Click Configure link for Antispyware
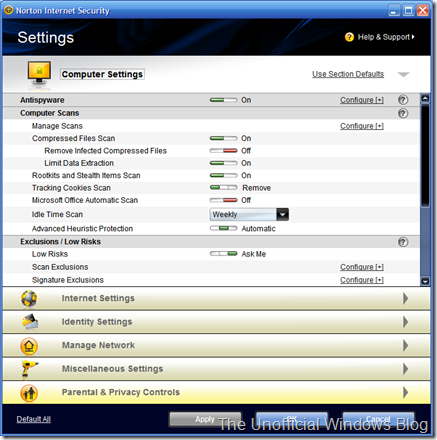Screen dimensions: 437x440 click(x=362, y=100)
